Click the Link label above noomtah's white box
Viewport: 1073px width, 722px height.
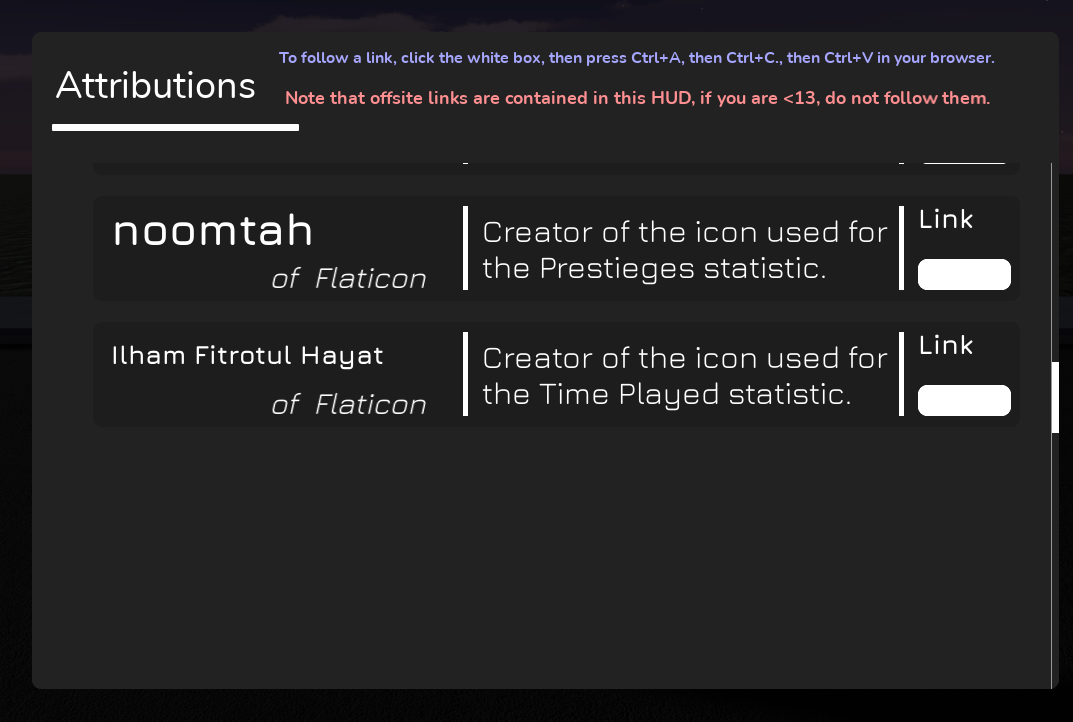(945, 219)
